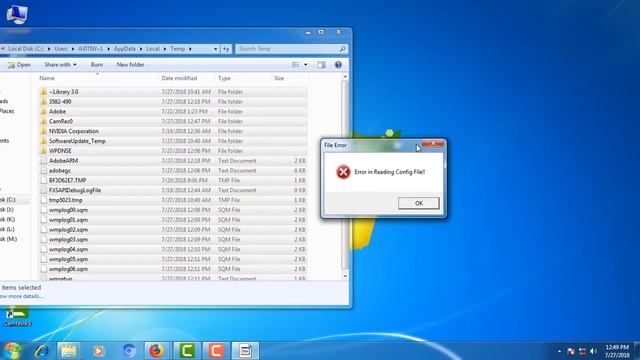Open Windows Media Player from the taskbar
This screenshot has width=640, height=360.
point(98,351)
